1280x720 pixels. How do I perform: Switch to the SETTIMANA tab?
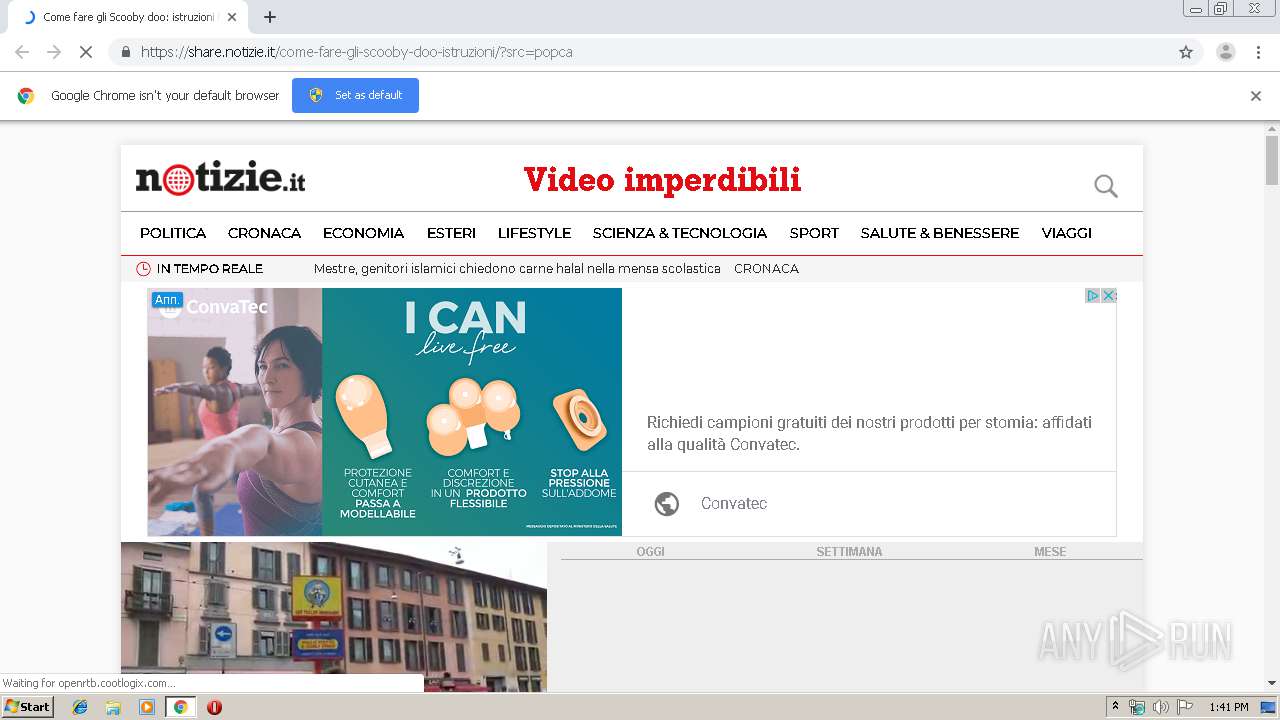[849, 552]
